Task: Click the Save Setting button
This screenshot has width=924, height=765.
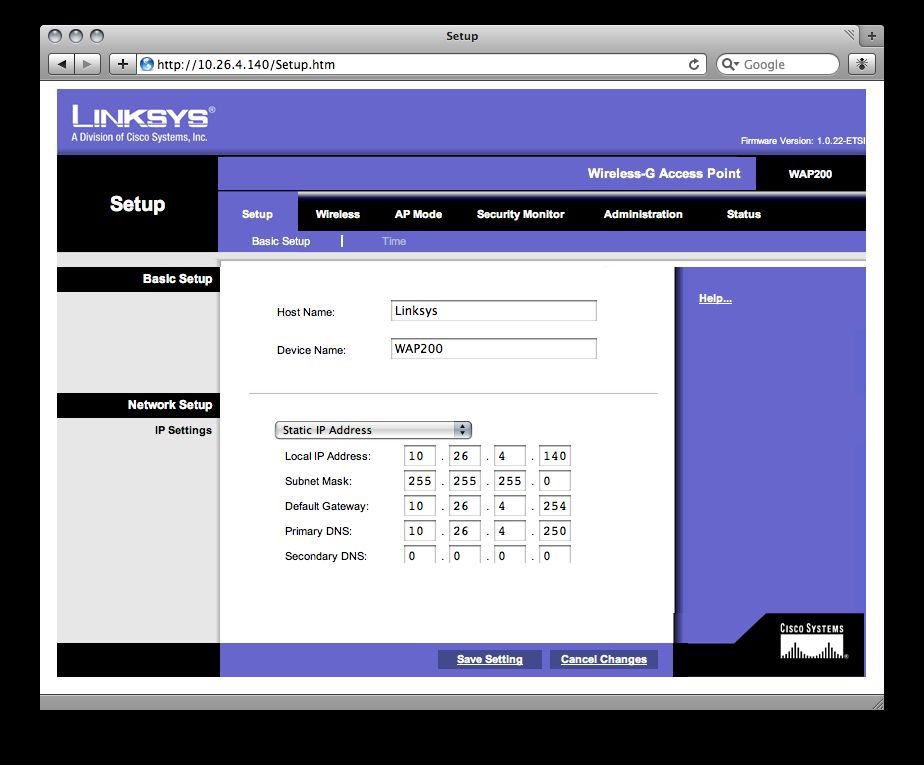Action: click(490, 659)
